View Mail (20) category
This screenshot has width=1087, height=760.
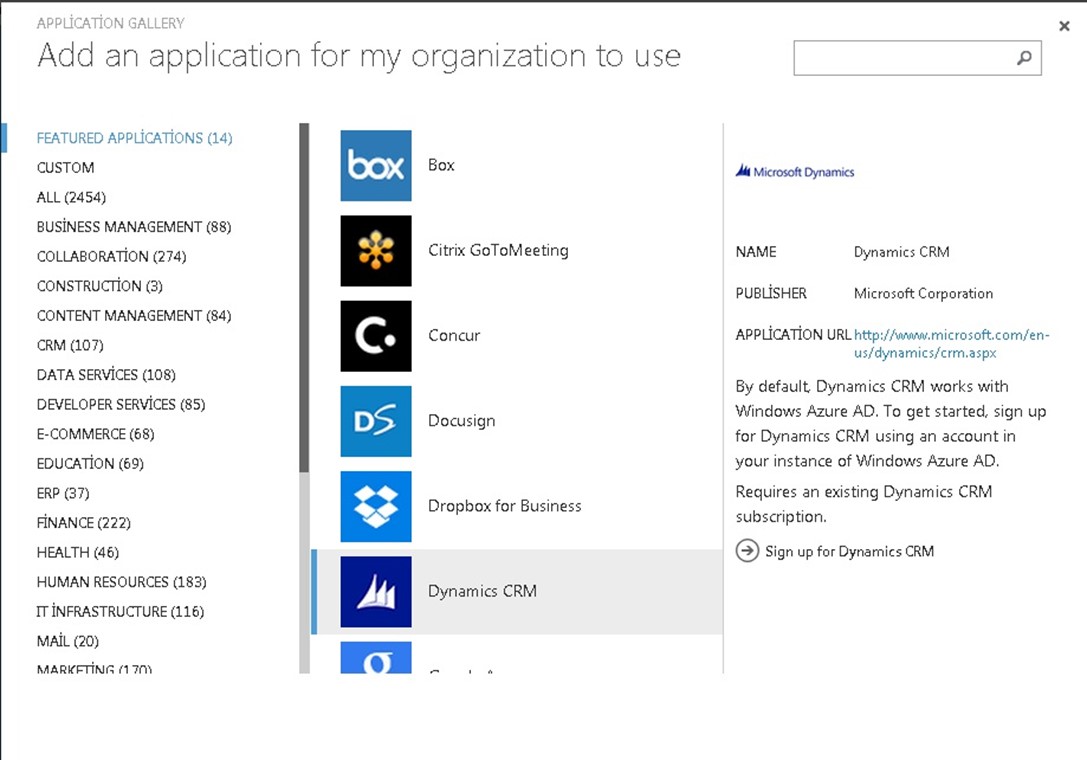point(68,641)
